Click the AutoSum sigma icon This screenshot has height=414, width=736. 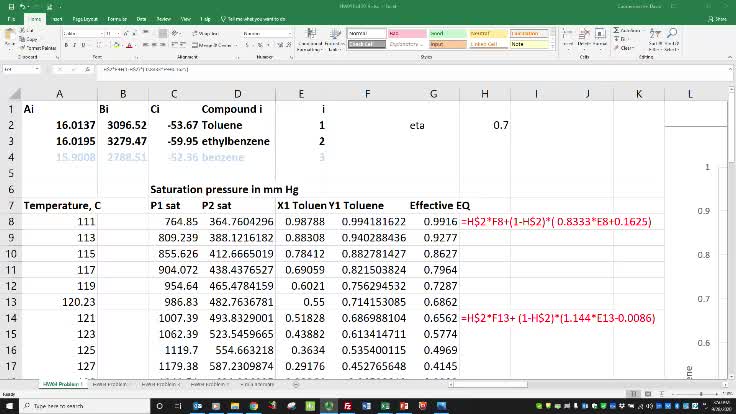618,32
